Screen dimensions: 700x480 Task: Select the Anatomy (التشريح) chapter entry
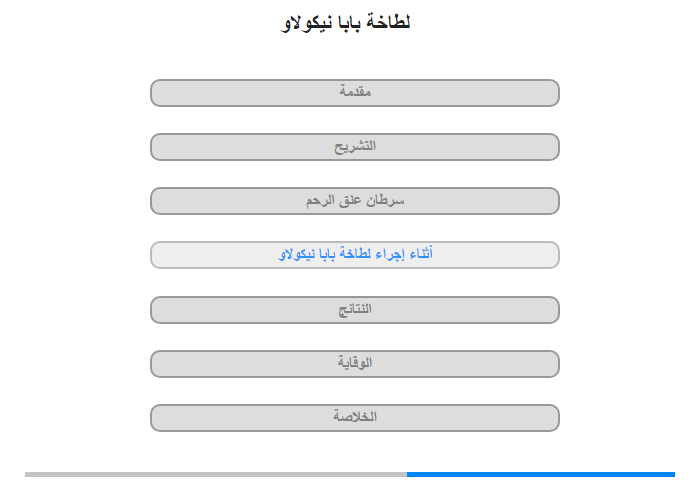(x=354, y=147)
